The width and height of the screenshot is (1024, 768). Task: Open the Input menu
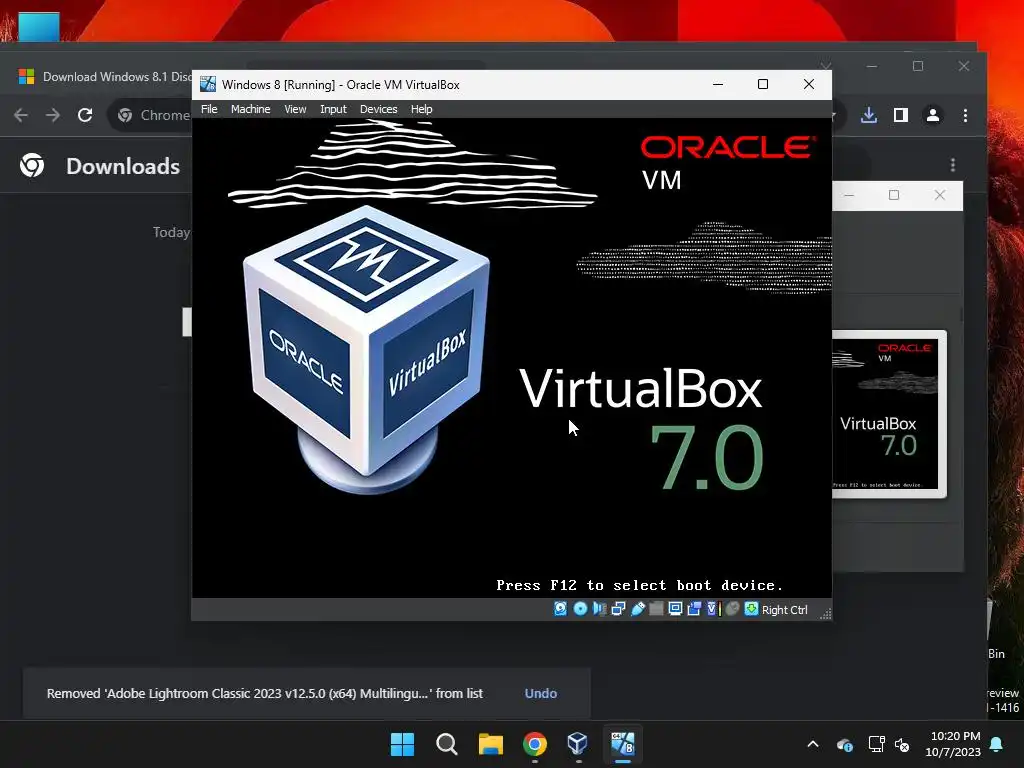333,109
